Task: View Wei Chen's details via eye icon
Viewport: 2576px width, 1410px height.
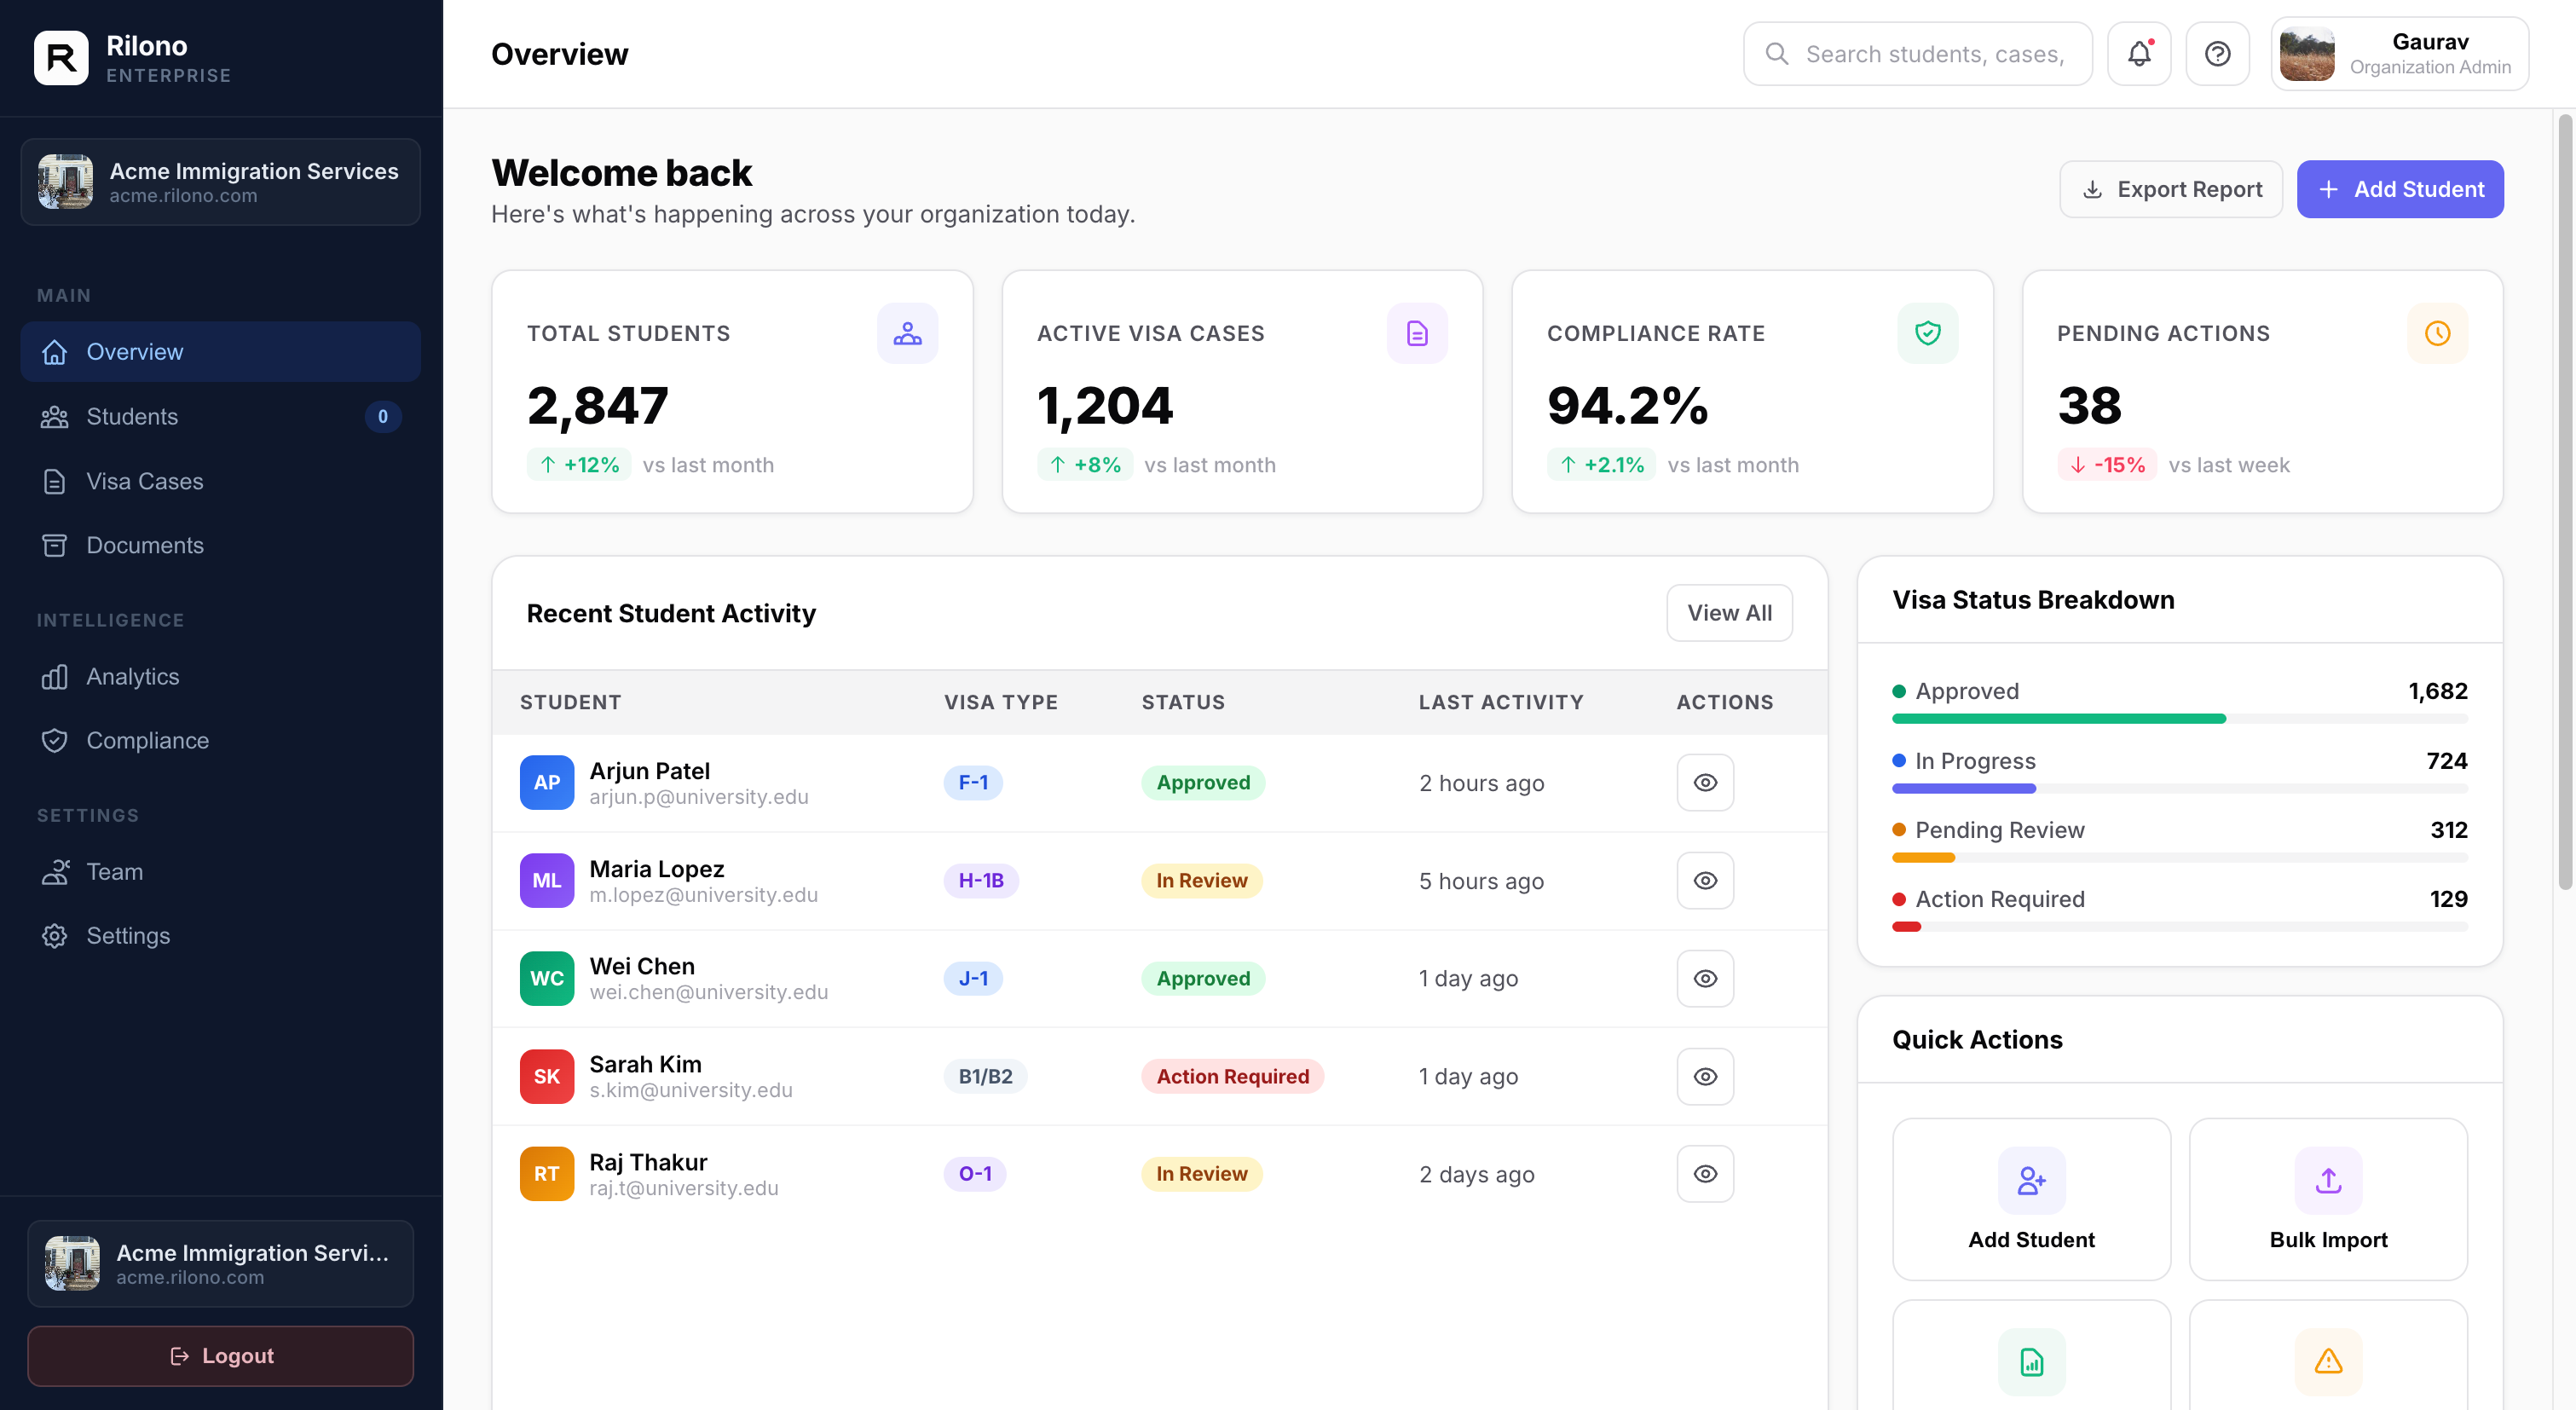Action: coord(1705,978)
